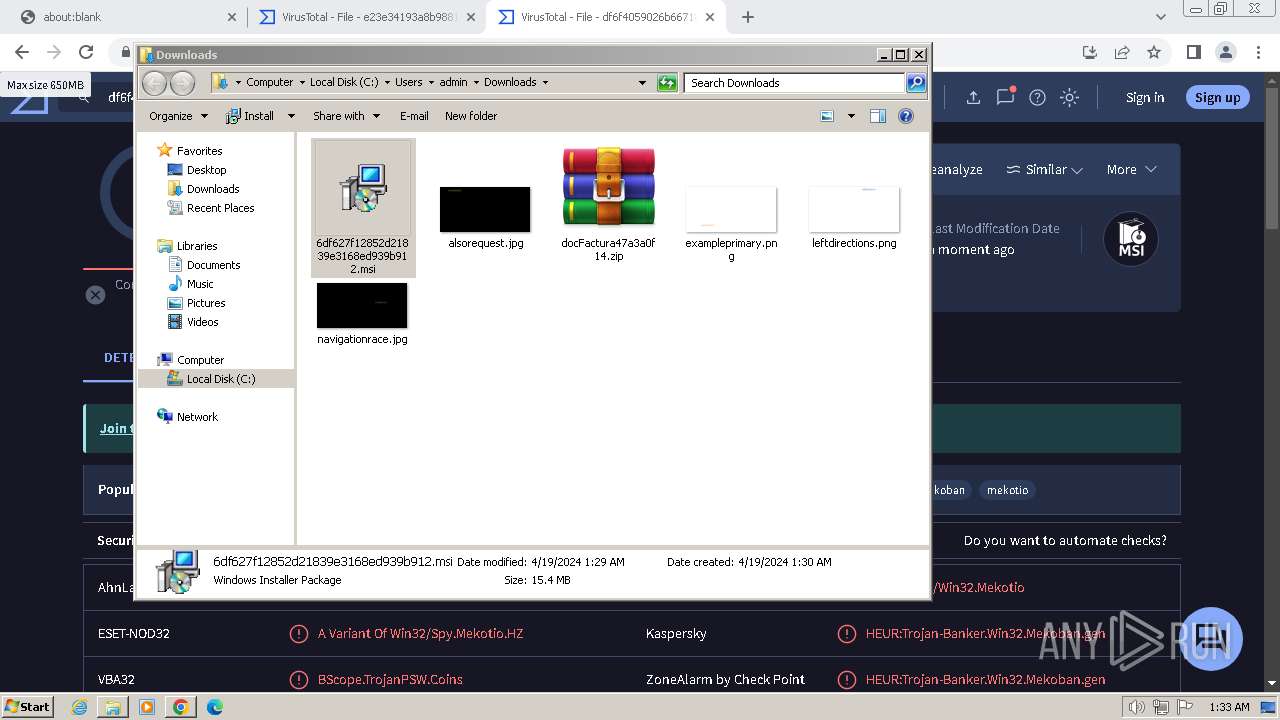Click the mekotio tag
Screen dimensions: 1280x720
click(x=1007, y=490)
